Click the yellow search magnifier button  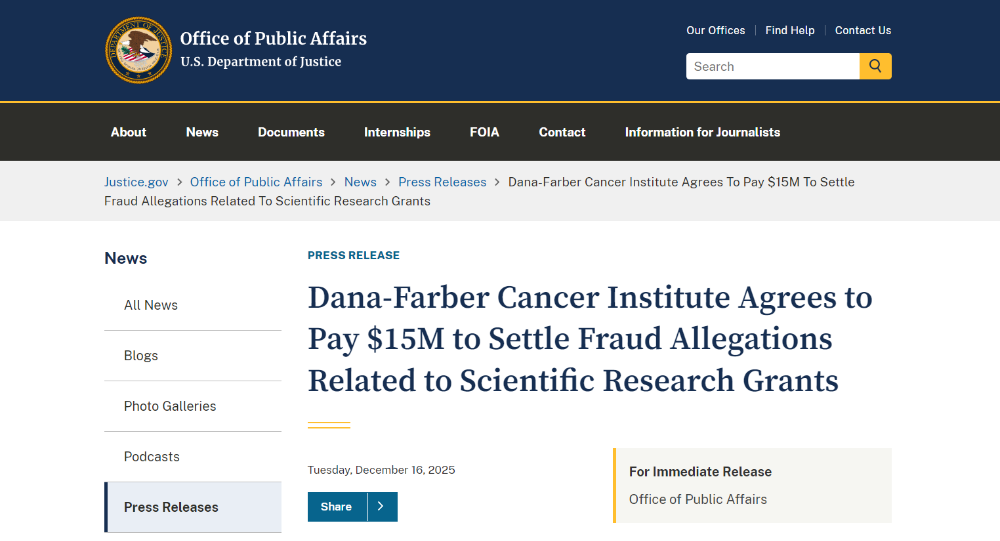pyautogui.click(x=875, y=66)
